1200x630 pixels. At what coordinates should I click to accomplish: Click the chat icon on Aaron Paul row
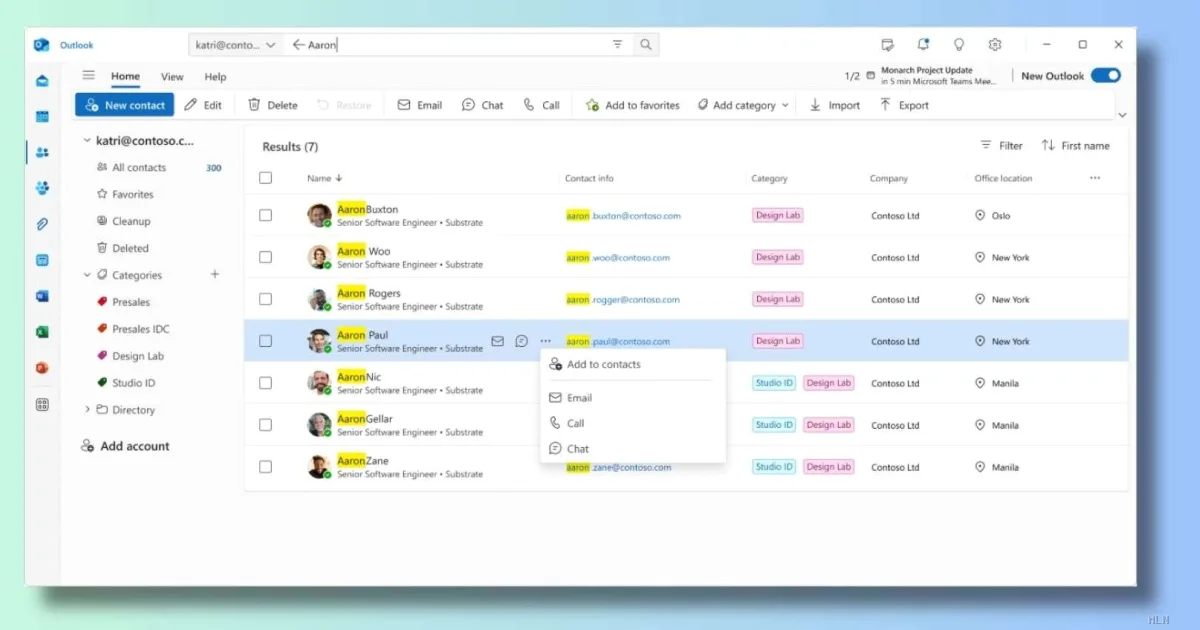click(521, 341)
